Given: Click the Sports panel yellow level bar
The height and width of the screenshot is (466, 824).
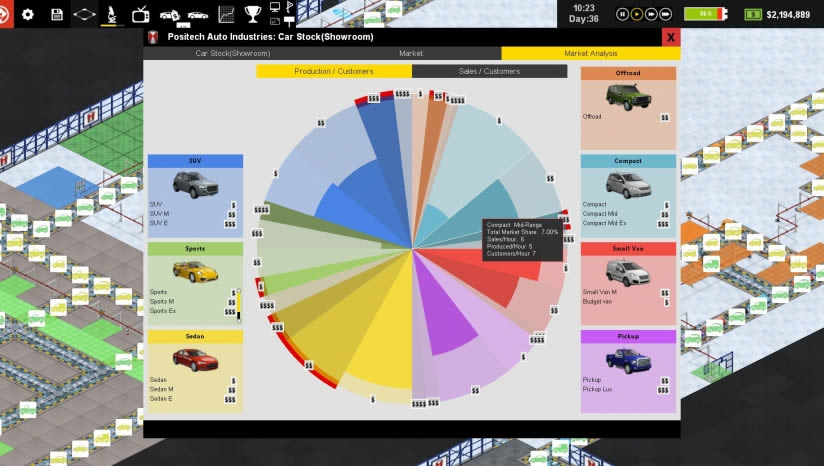Looking at the screenshot, I should pos(239,305).
